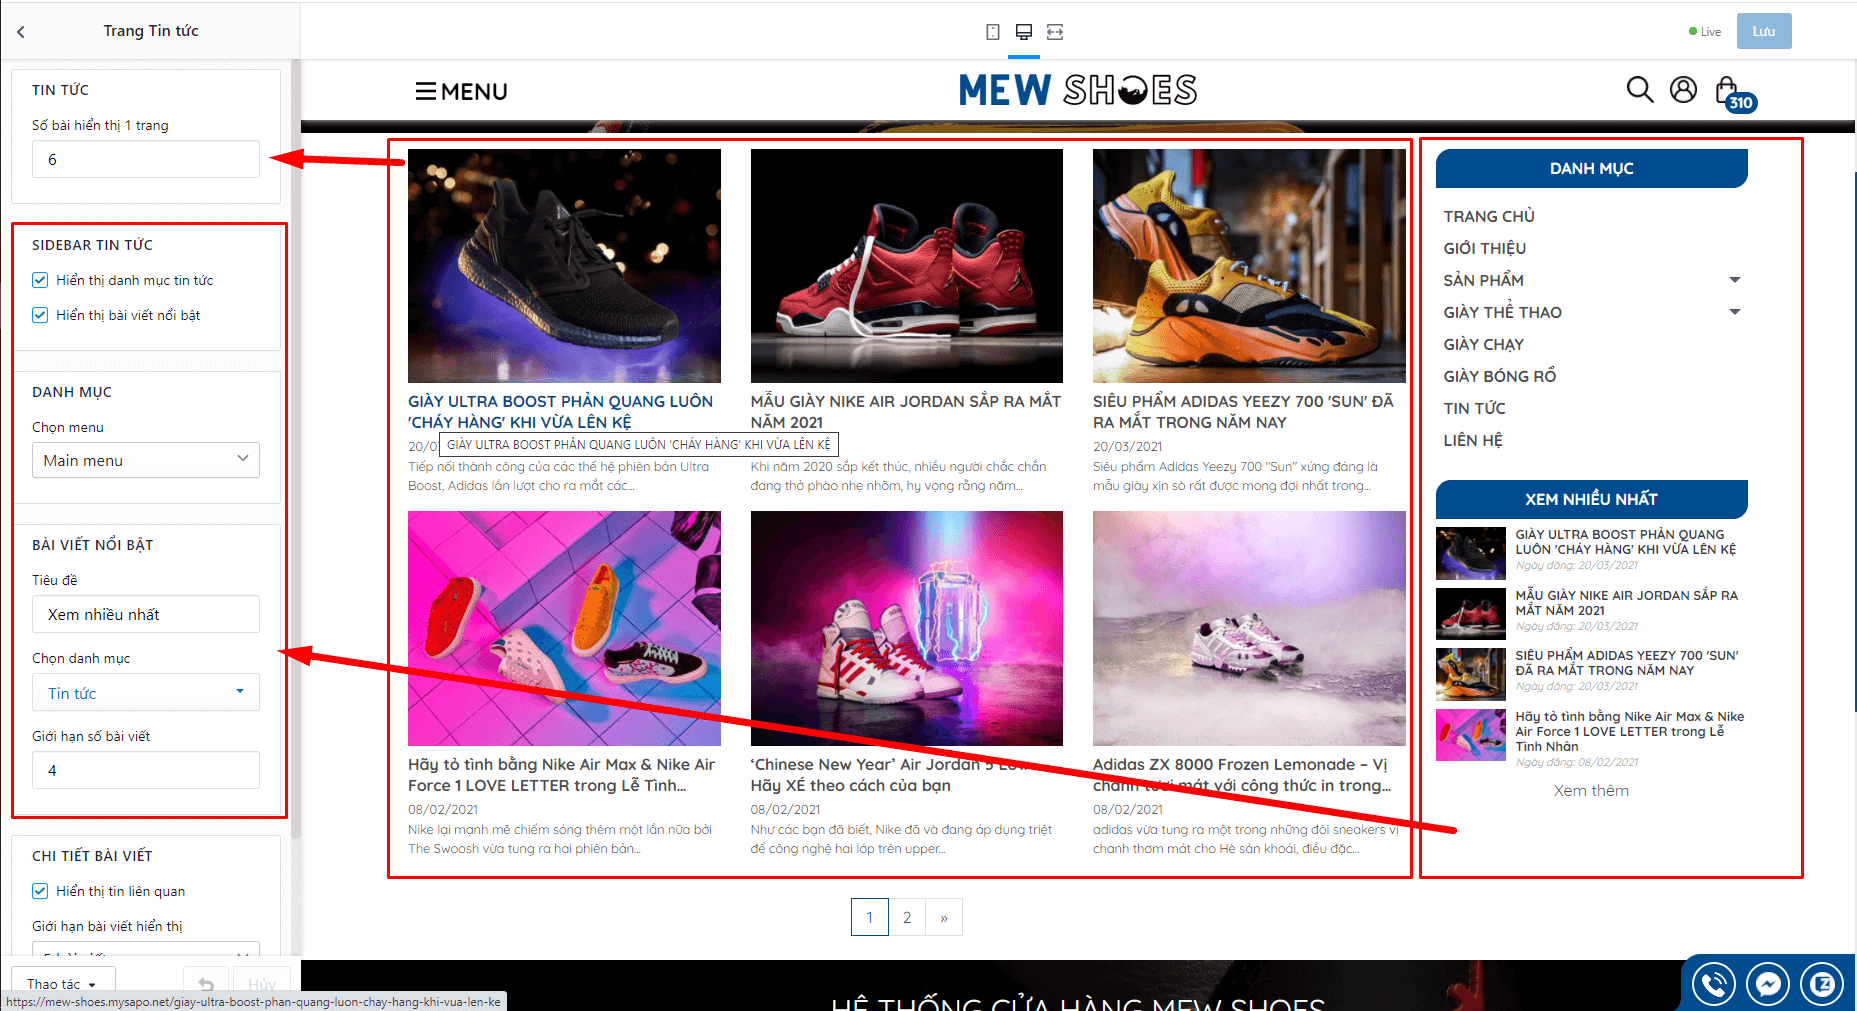Open the 'Tin tức' category dropdown
This screenshot has height=1011, width=1857.
[146, 693]
